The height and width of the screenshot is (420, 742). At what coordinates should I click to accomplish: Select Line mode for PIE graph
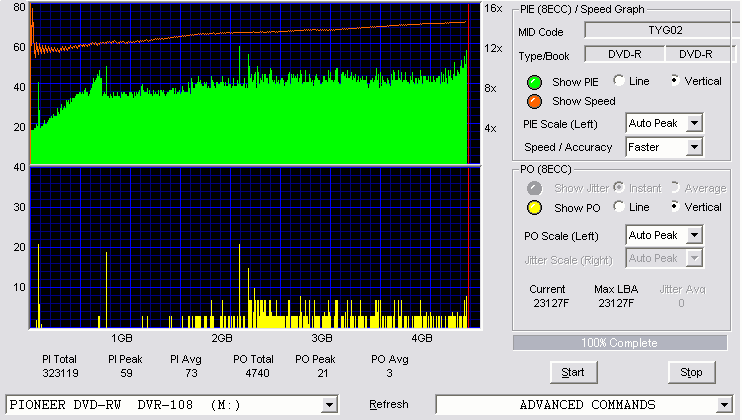point(618,80)
